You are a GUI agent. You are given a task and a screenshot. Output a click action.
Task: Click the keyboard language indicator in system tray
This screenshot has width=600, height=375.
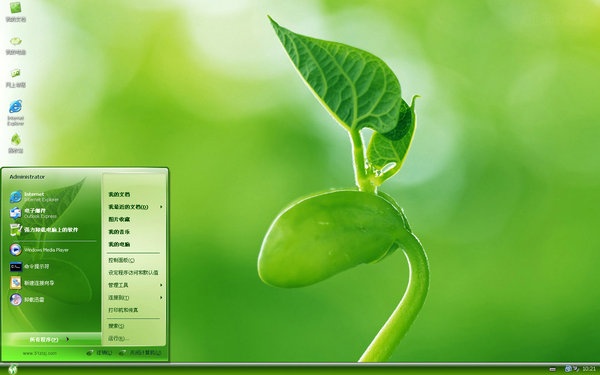click(553, 369)
